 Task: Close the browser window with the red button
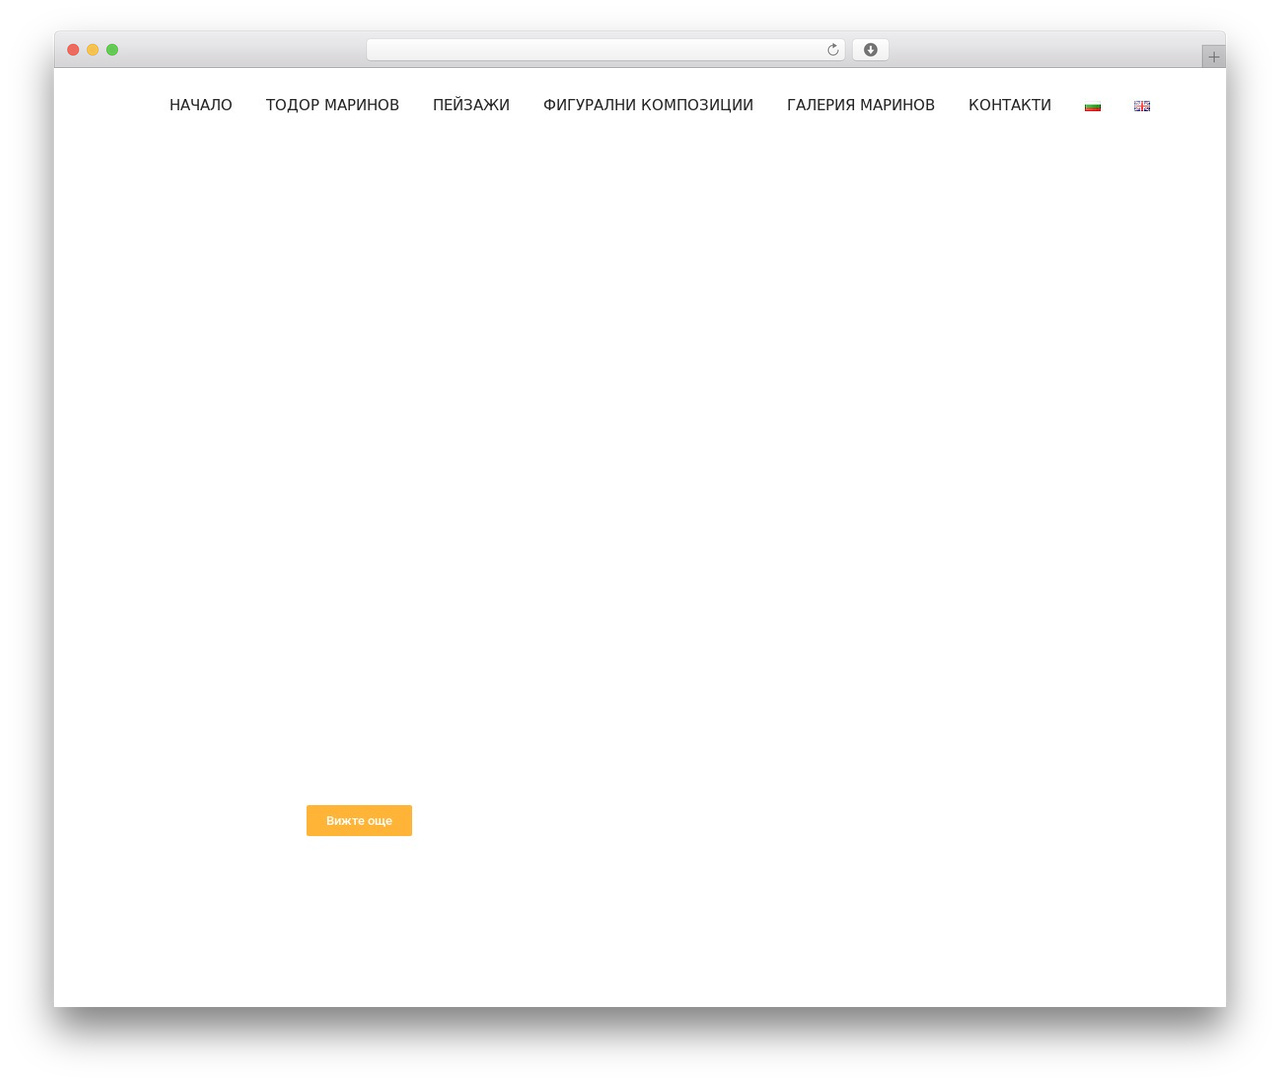coord(73,50)
